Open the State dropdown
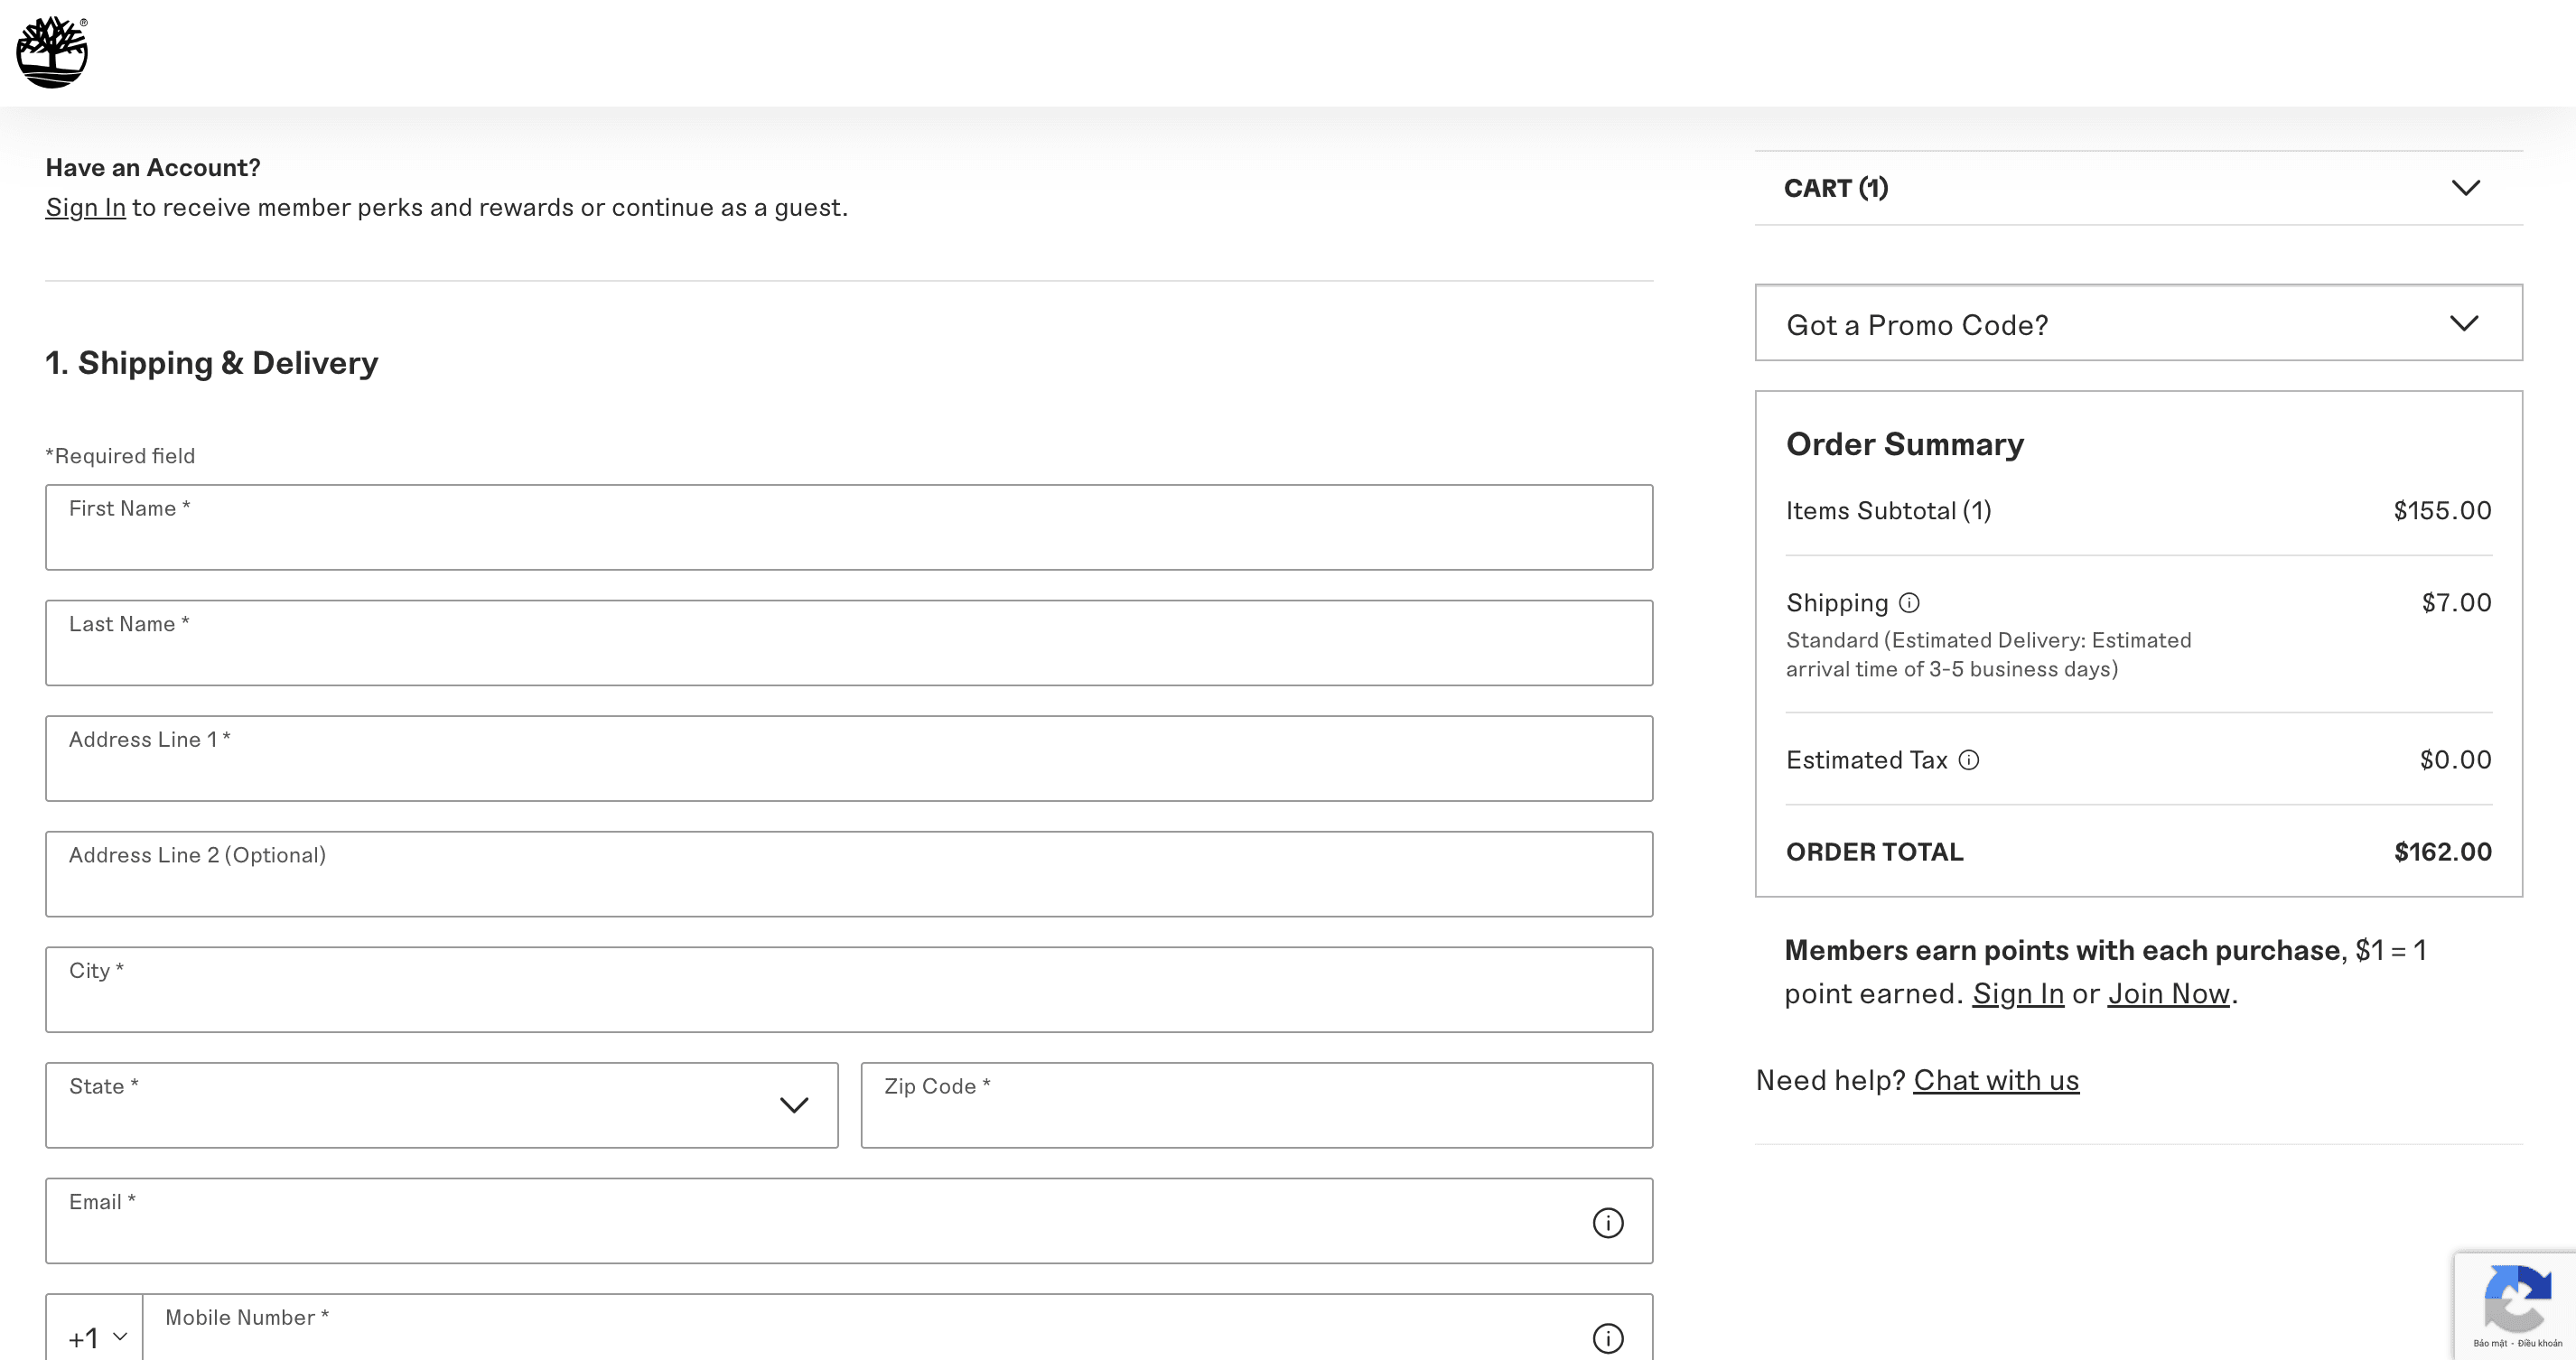2576x1360 pixels. click(x=442, y=1105)
